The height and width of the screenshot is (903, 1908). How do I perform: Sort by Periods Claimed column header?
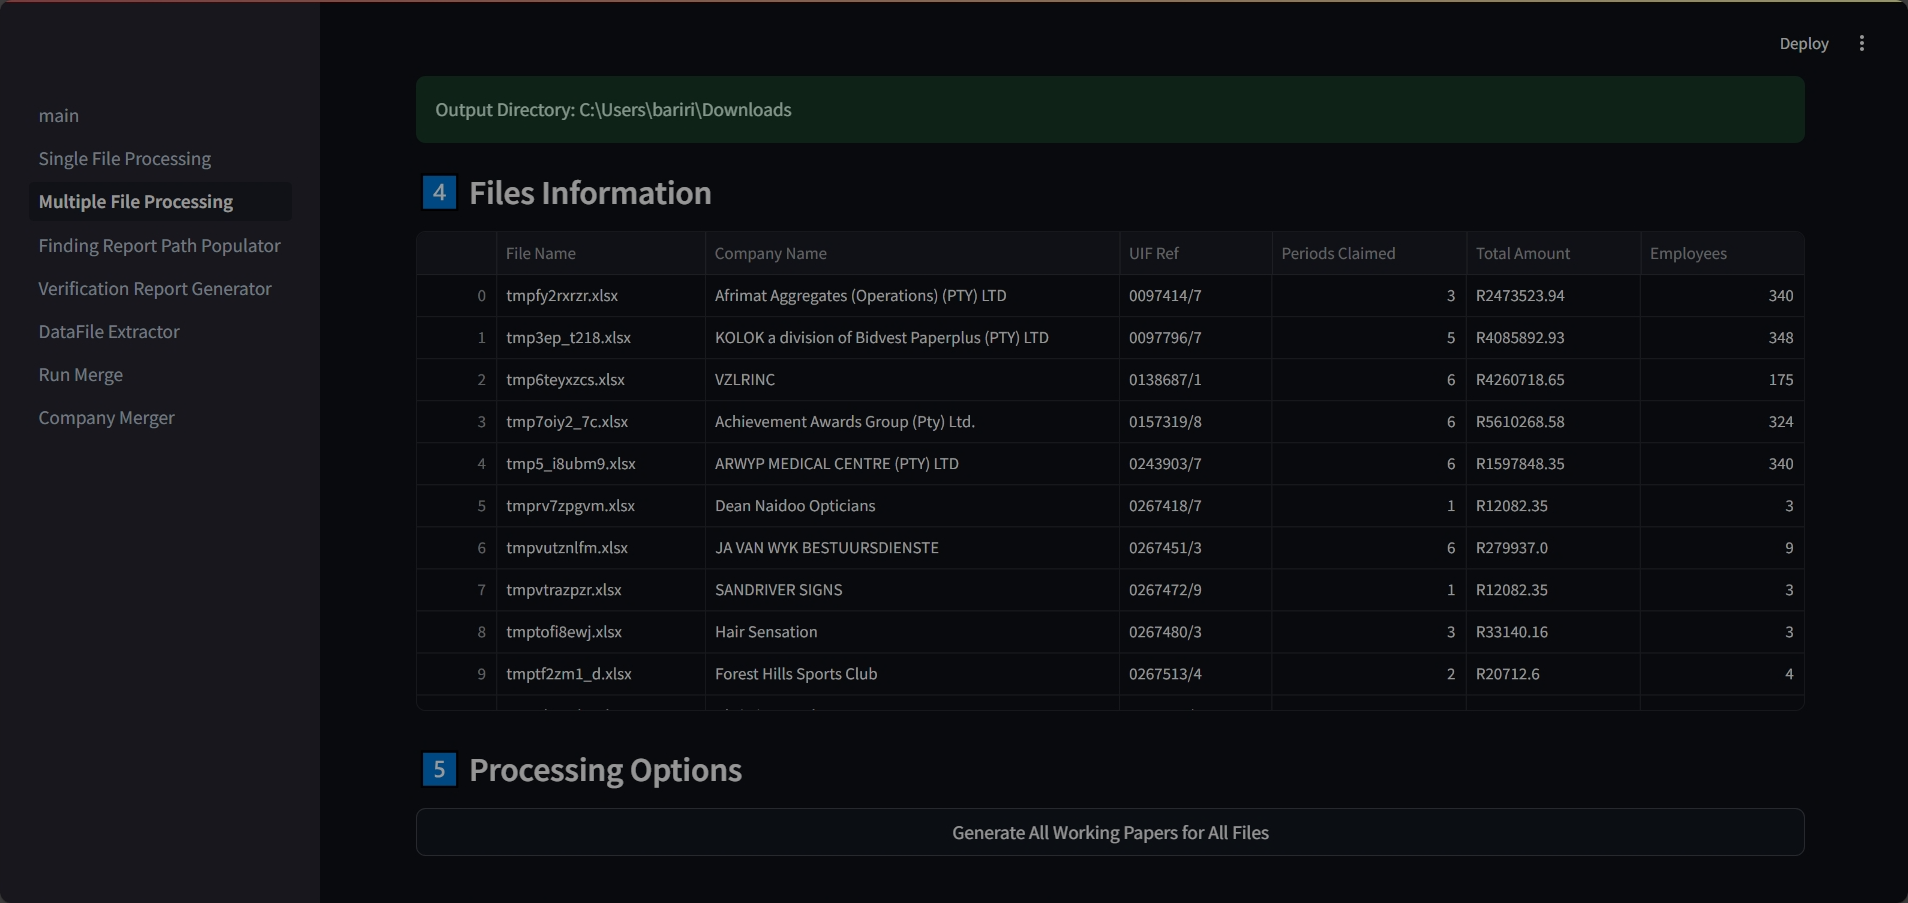[x=1368, y=254]
